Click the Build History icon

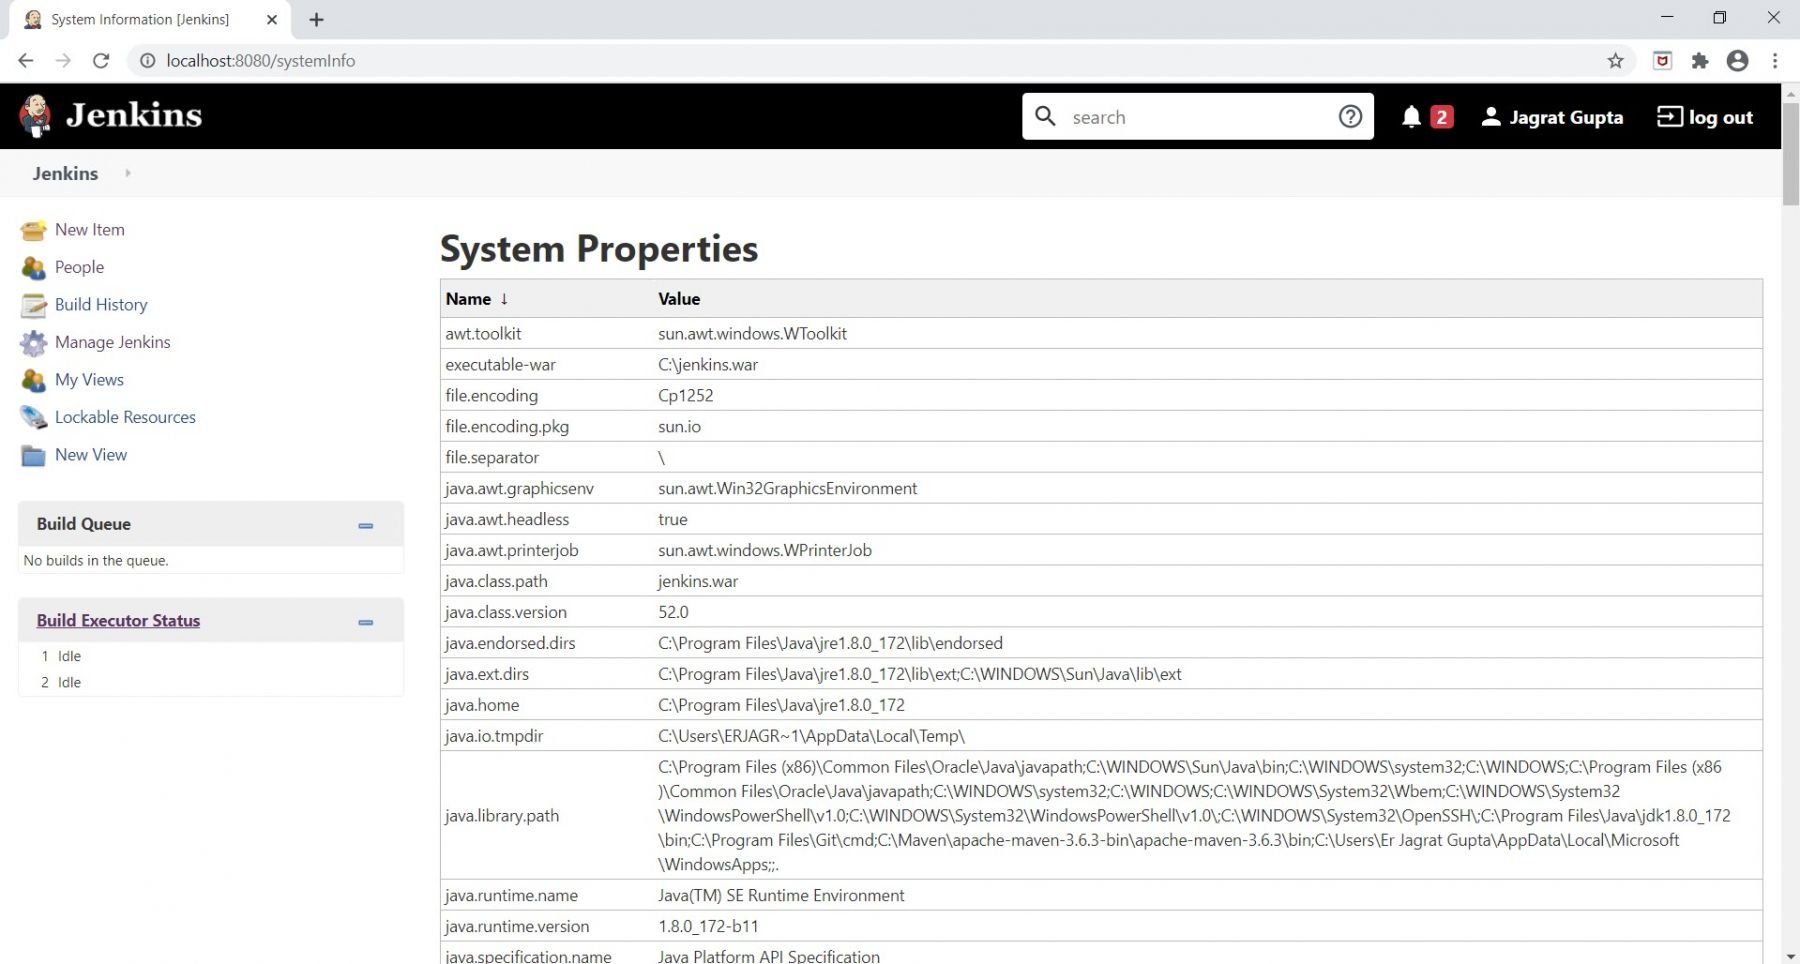coord(33,304)
